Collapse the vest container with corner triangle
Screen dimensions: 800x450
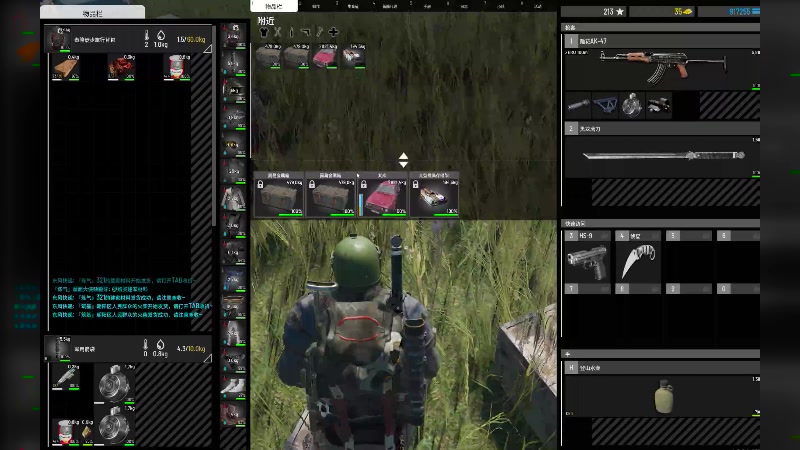tap(207, 359)
